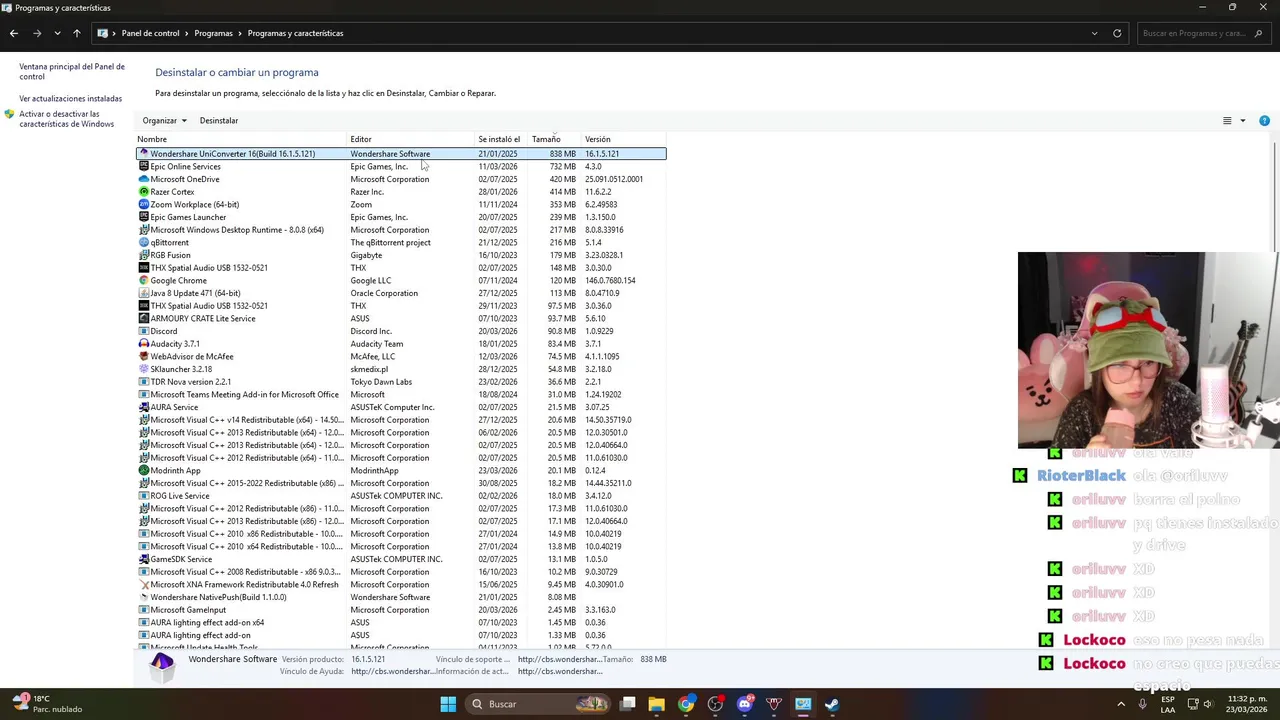Sort by the Versión column header
This screenshot has width=1280, height=720.
tap(624, 139)
